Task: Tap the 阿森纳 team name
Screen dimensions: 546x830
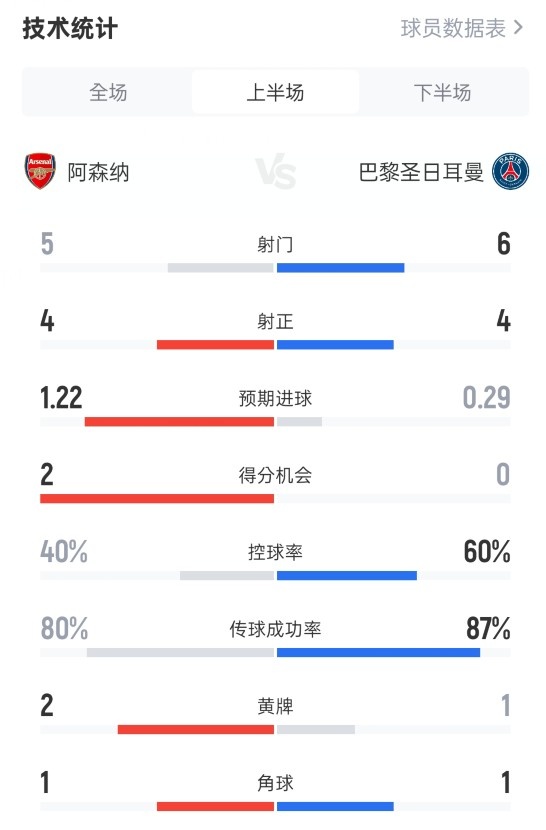Action: pos(99,173)
